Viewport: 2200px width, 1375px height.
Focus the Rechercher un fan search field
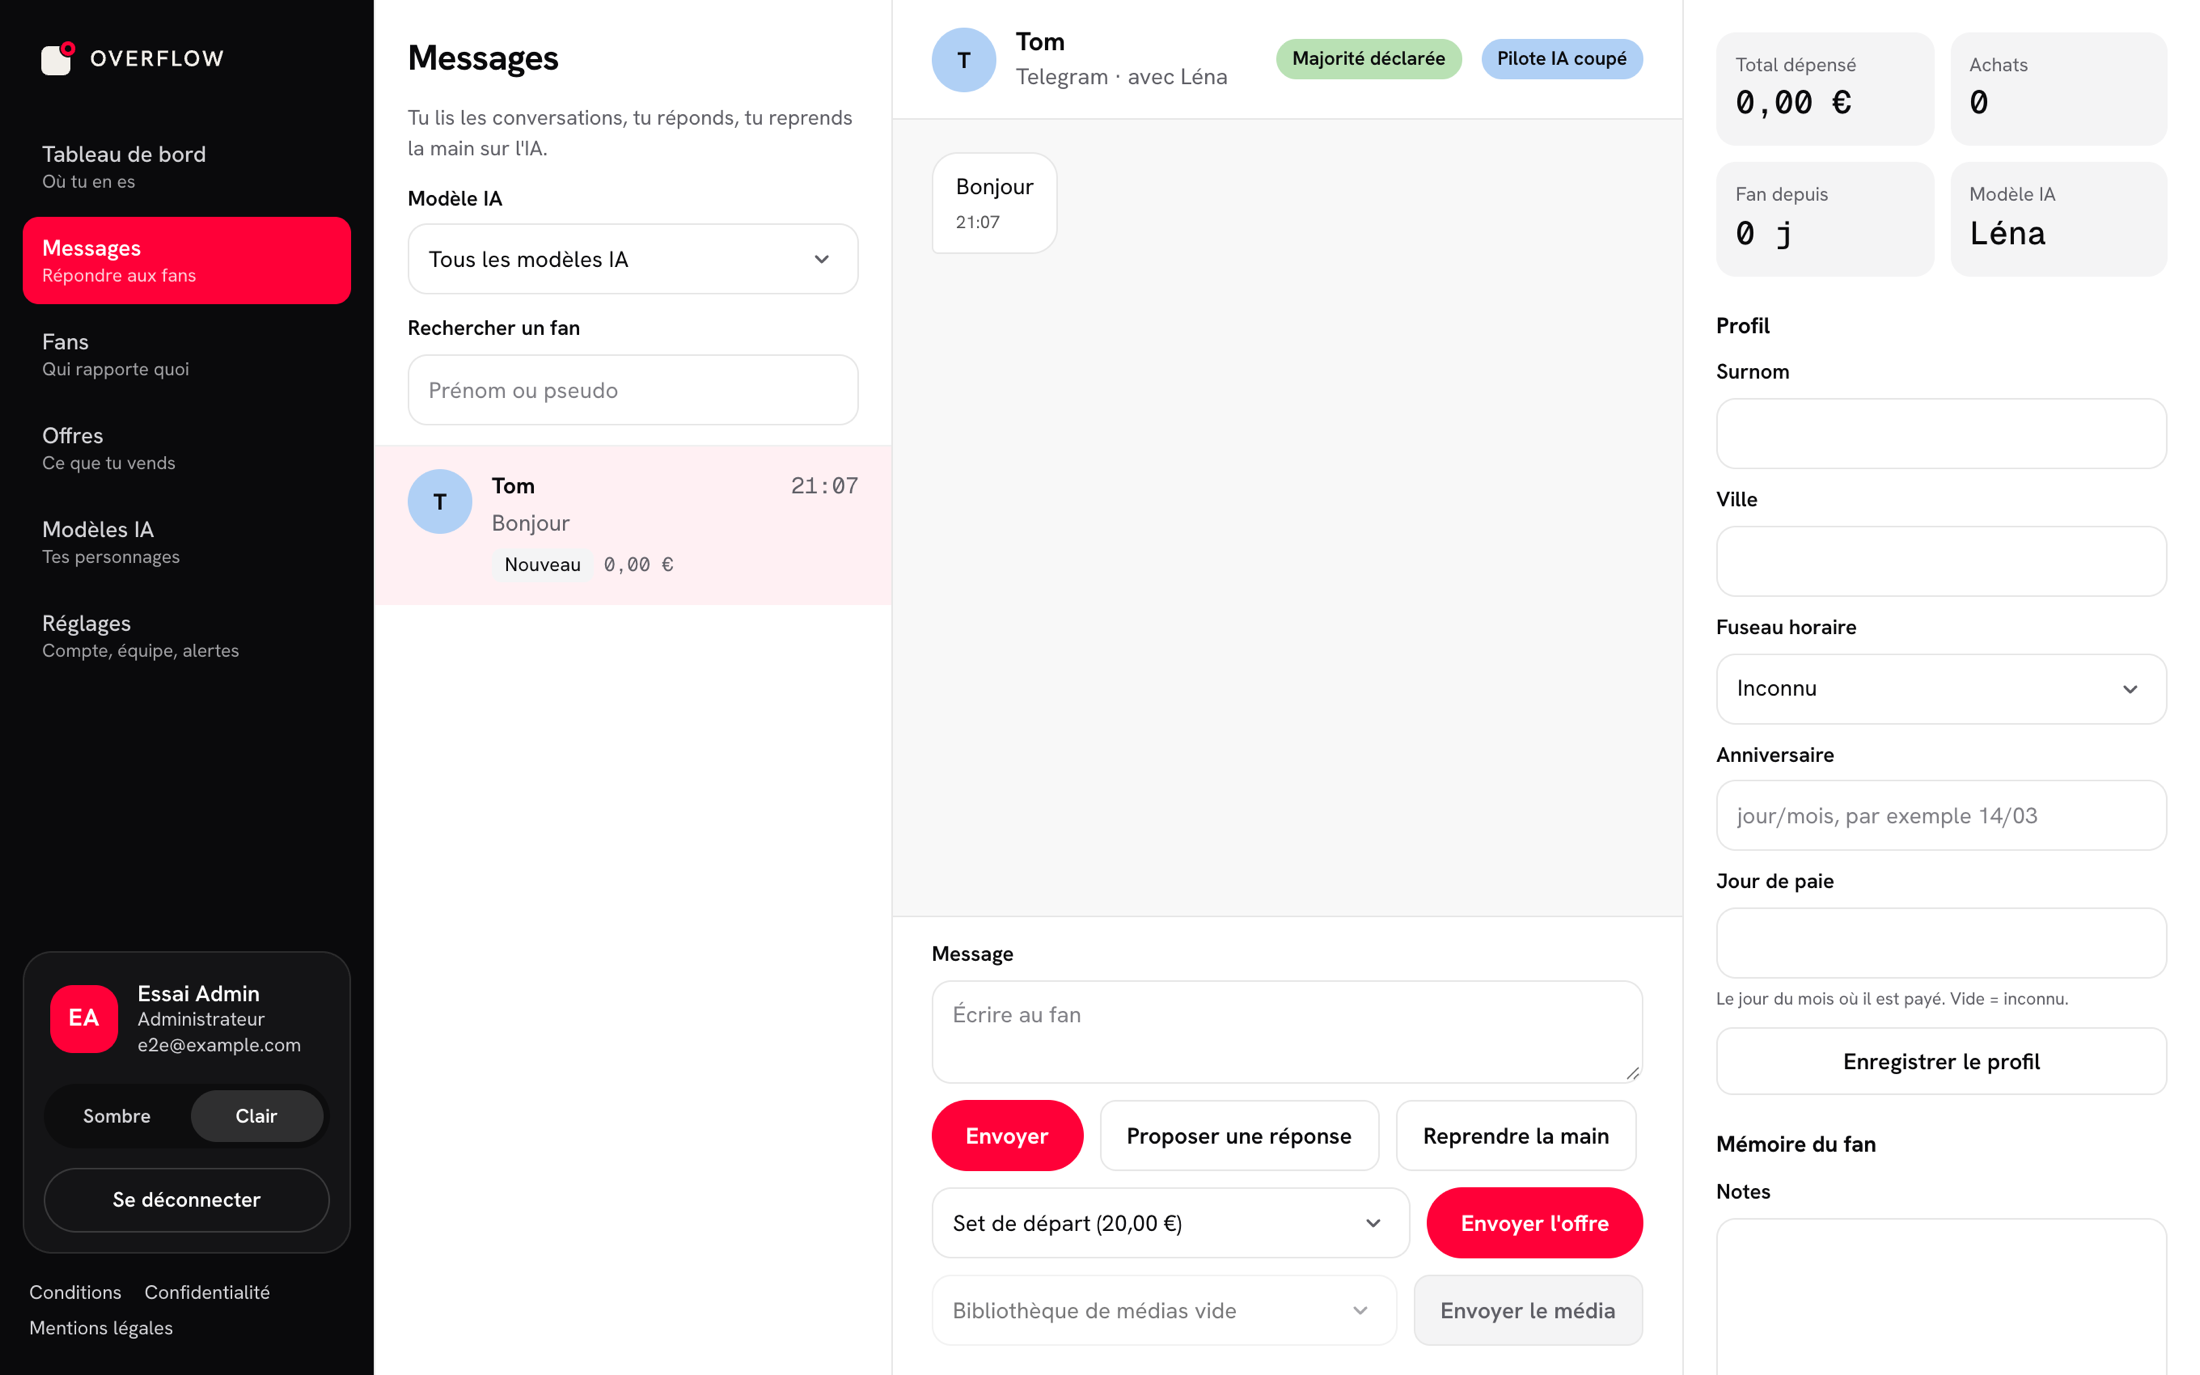pos(632,390)
